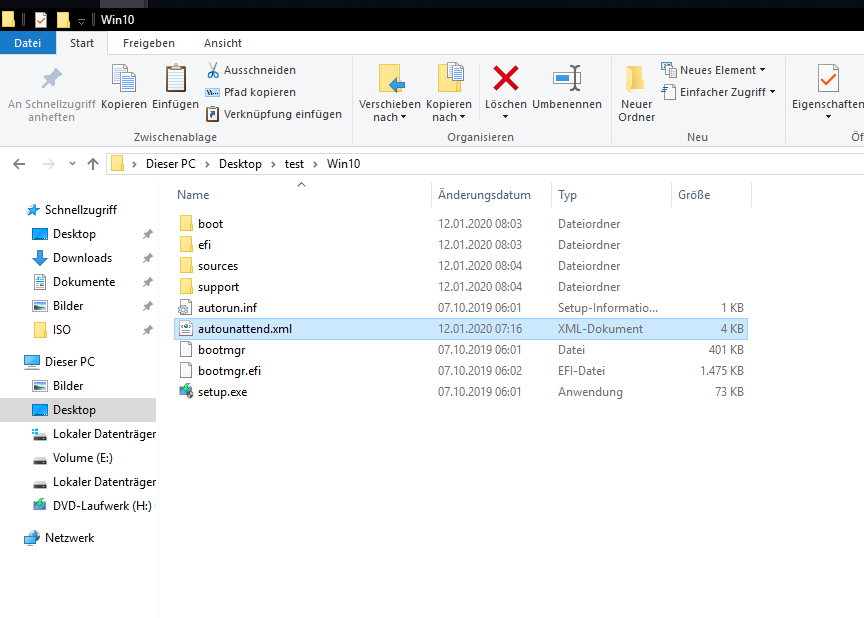The height and width of the screenshot is (618, 864).
Task: Click the Kopieren nach folder icon
Action: click(450, 78)
